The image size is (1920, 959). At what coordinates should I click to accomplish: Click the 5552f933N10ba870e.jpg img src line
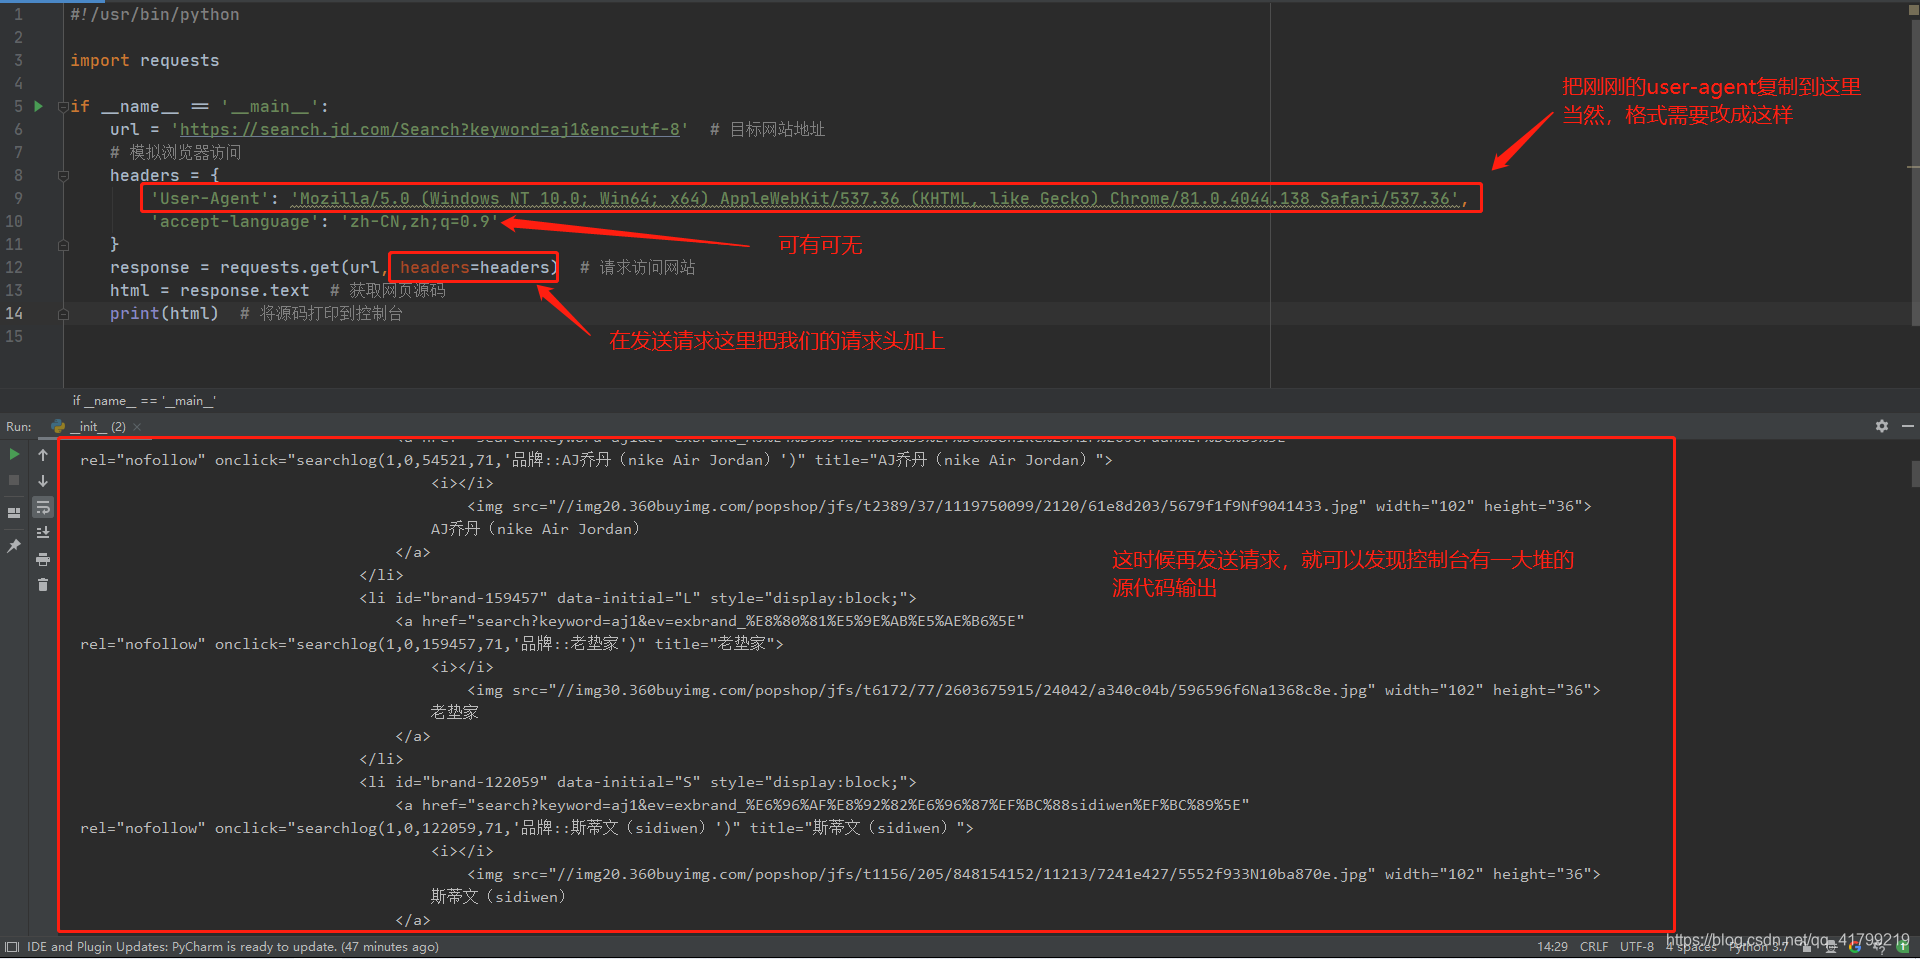click(x=1033, y=874)
